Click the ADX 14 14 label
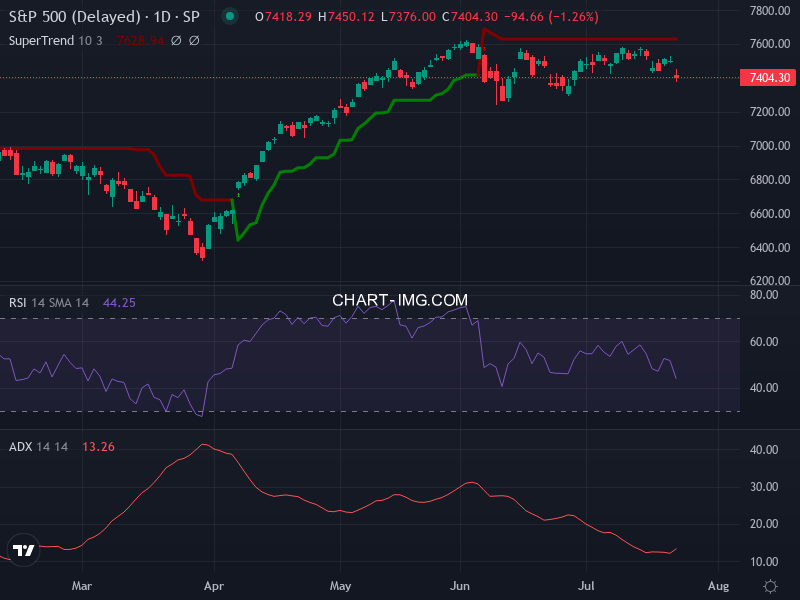Viewport: 800px width, 600px height. [x=38, y=447]
